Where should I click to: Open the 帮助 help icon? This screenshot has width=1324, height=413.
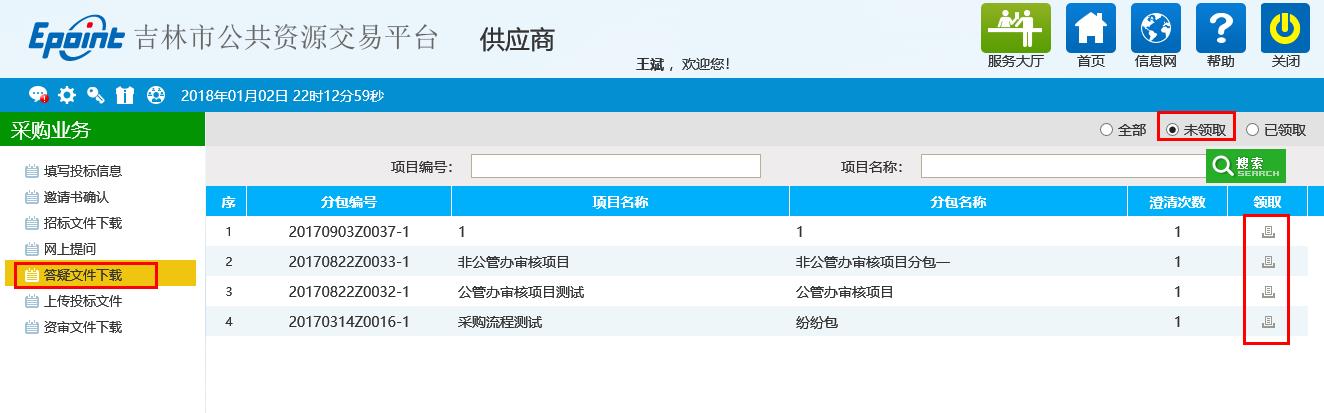coord(1221,28)
